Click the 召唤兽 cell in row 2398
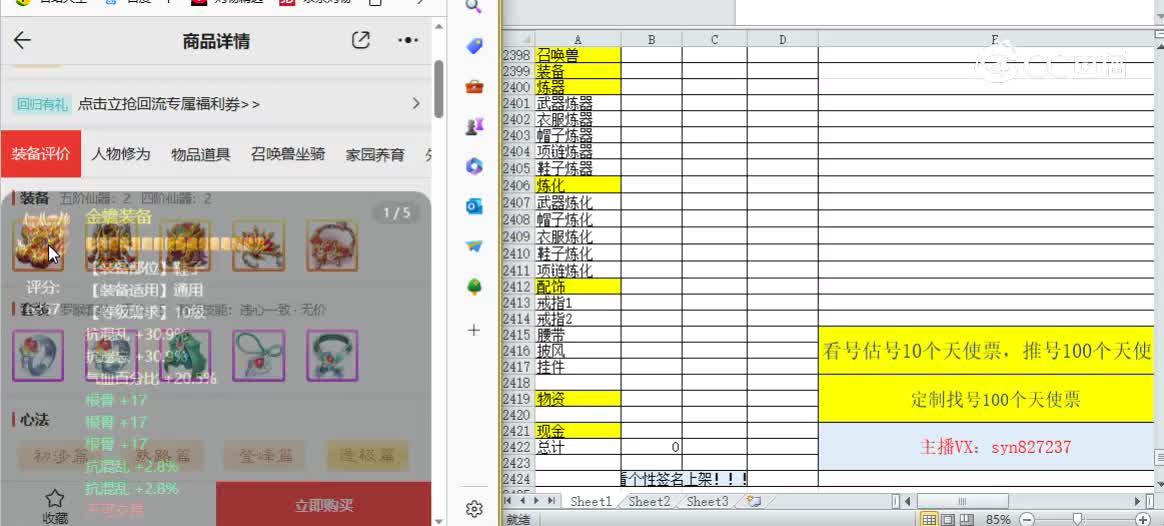Screen dimensions: 1164x526 click(578, 54)
